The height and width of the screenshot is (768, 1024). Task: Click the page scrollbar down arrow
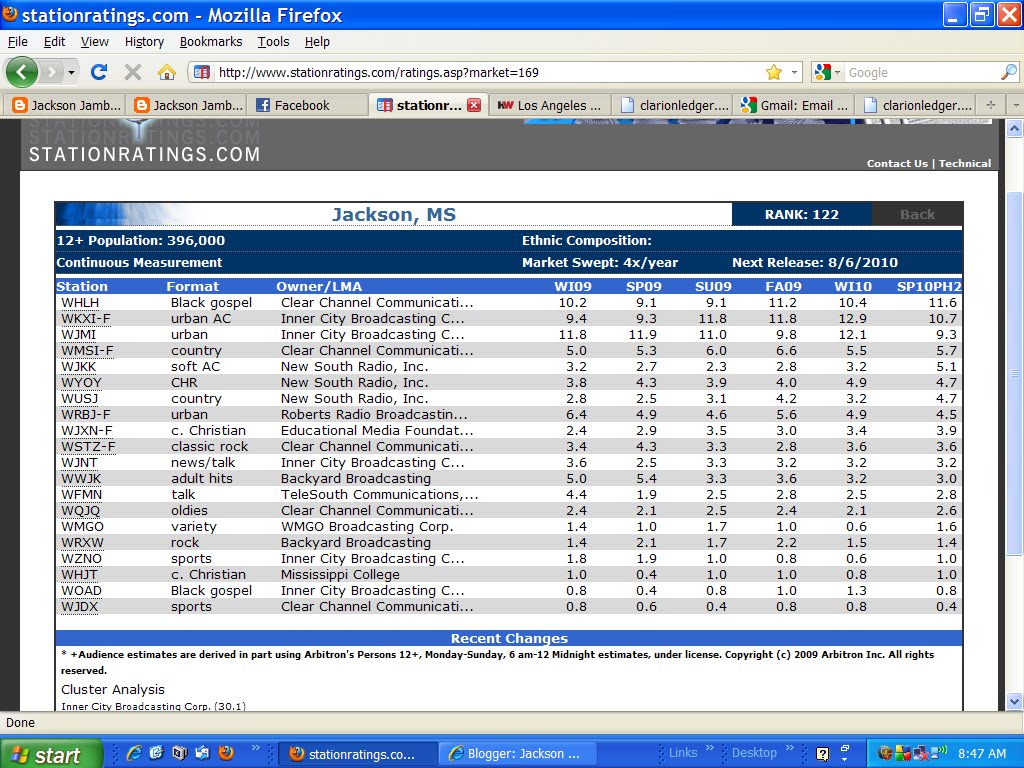[x=1014, y=702]
